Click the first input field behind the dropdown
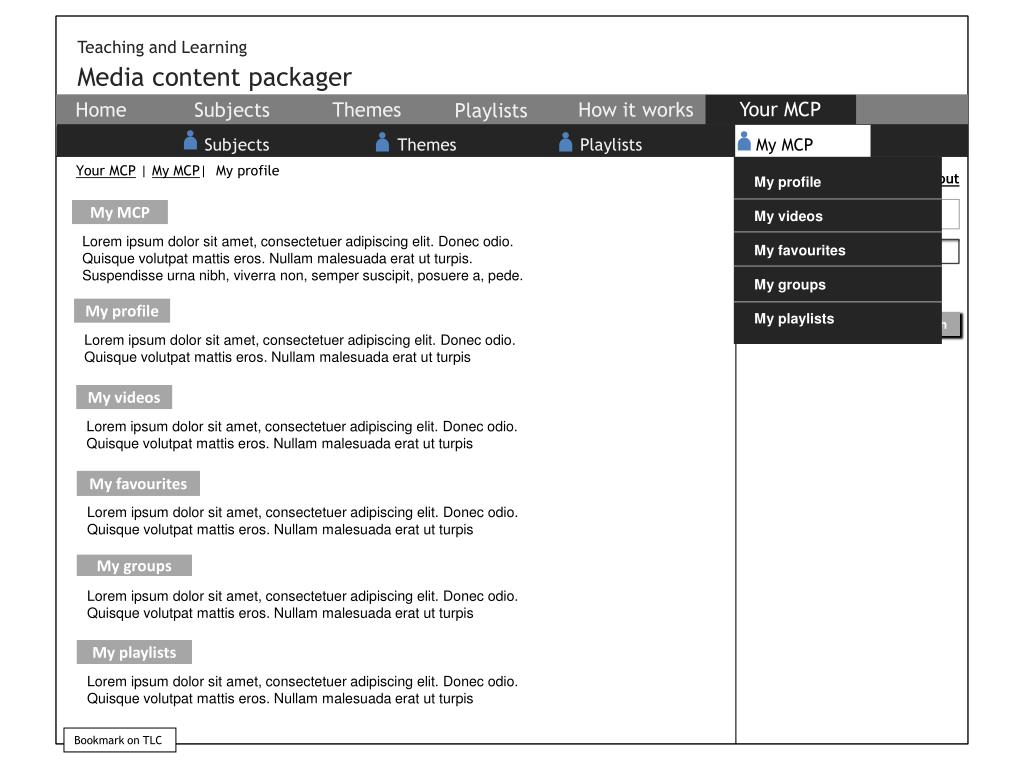This screenshot has width=1024, height=768. click(x=950, y=214)
